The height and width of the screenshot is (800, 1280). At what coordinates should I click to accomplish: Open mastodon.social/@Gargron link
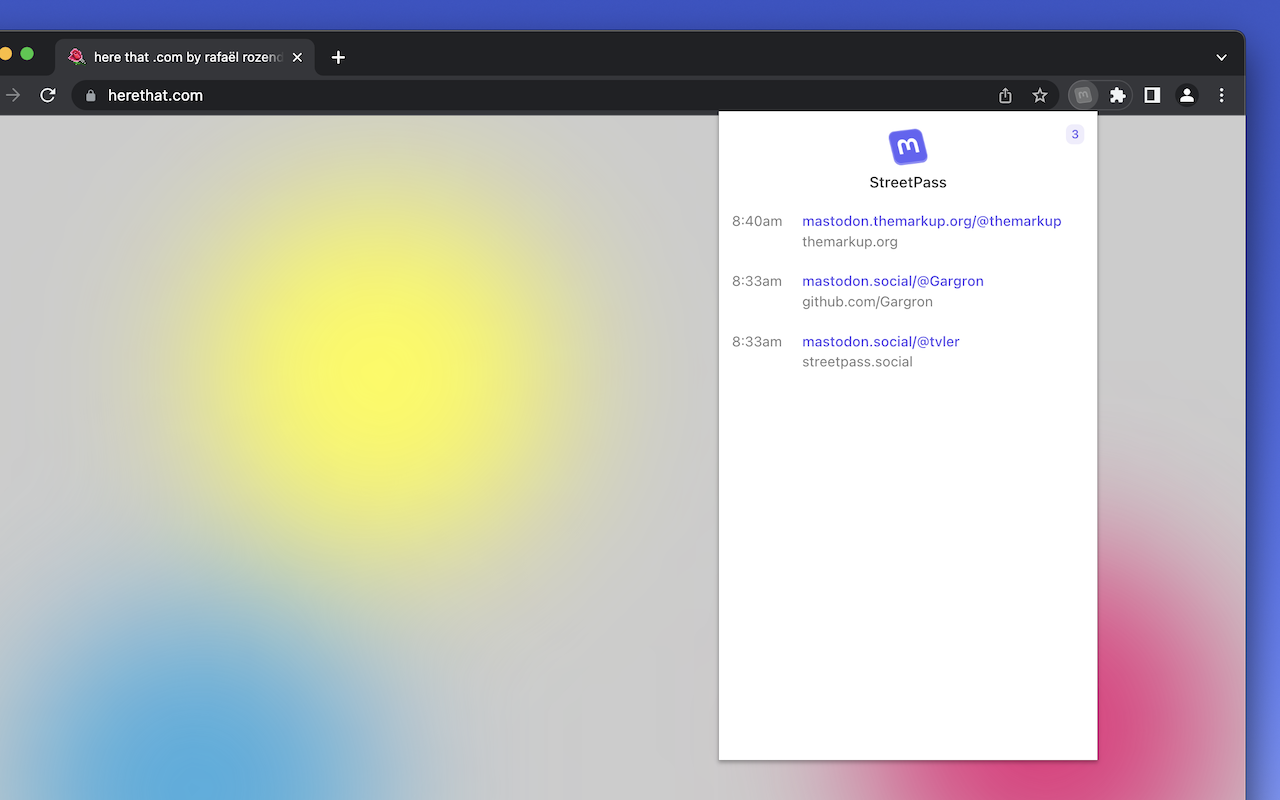point(893,281)
